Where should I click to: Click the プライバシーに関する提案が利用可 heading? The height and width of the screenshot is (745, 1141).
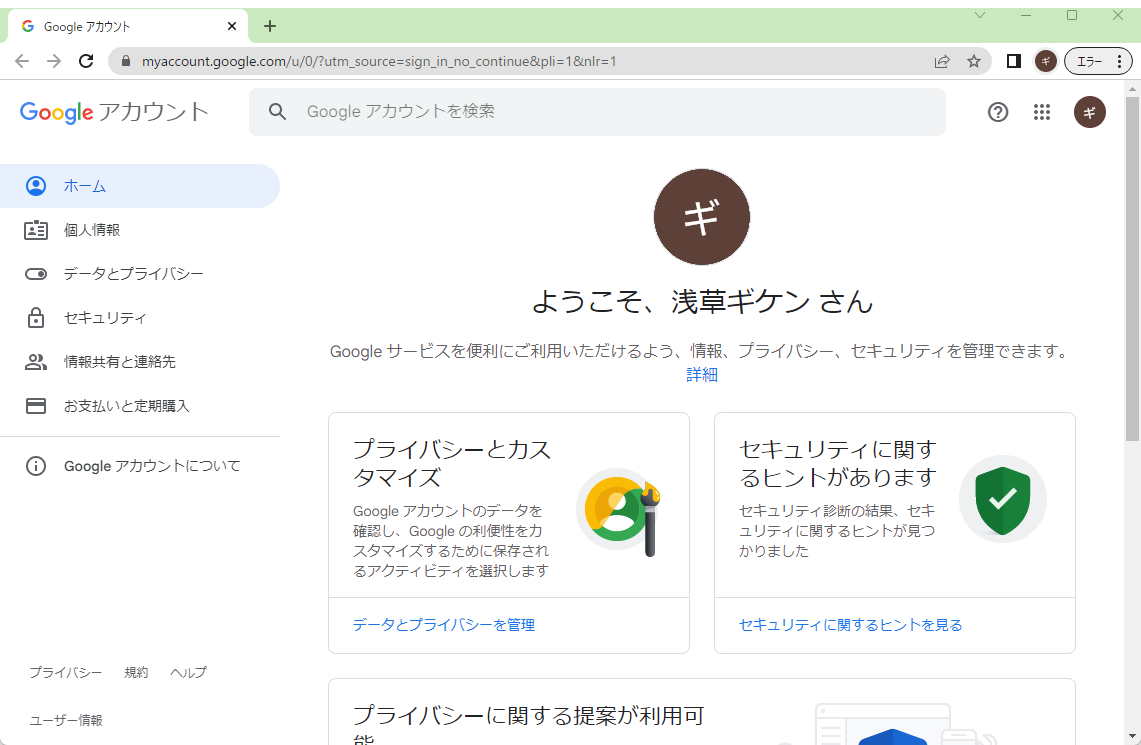pyautogui.click(x=528, y=716)
